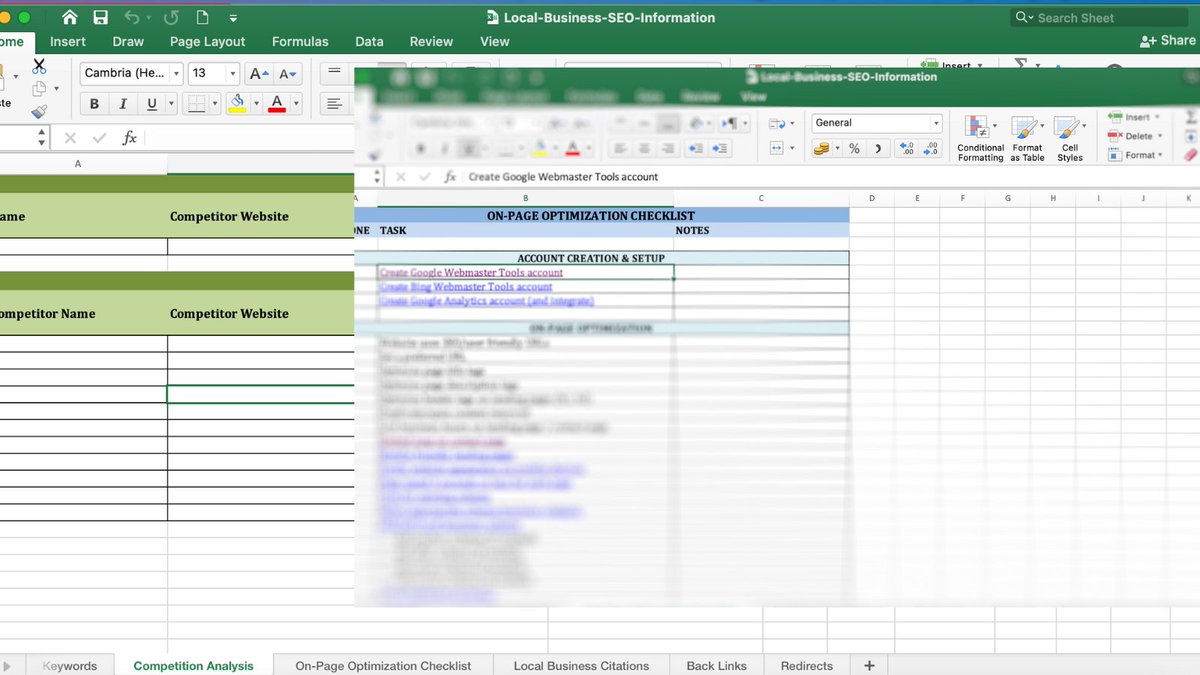Open the Draw ribbon tab
1200x675 pixels.
click(x=128, y=42)
